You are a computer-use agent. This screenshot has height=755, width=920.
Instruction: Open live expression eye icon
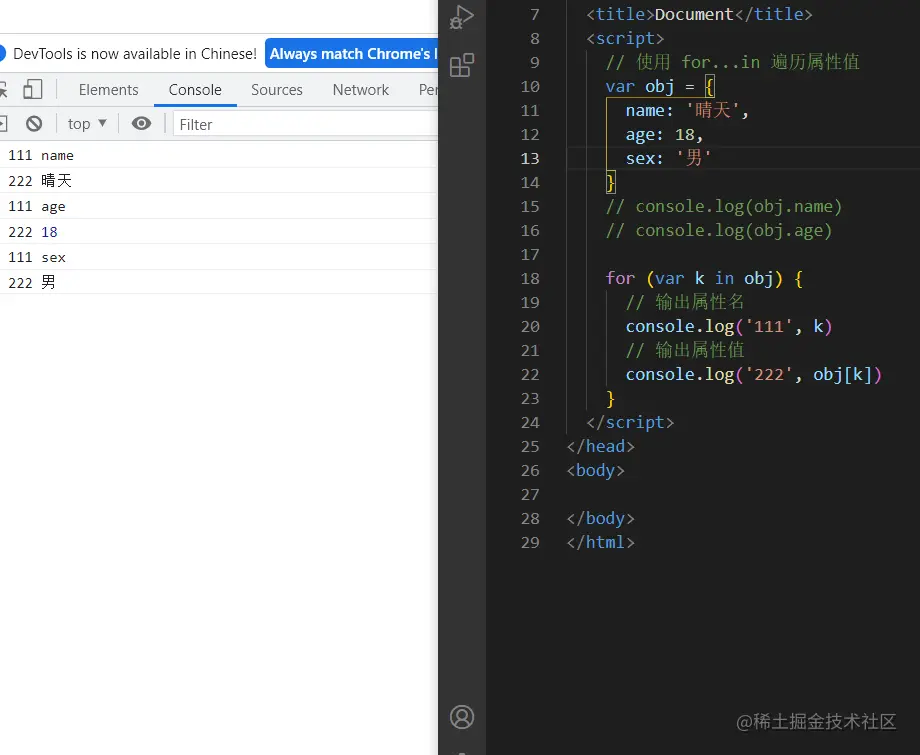pyautogui.click(x=141, y=124)
